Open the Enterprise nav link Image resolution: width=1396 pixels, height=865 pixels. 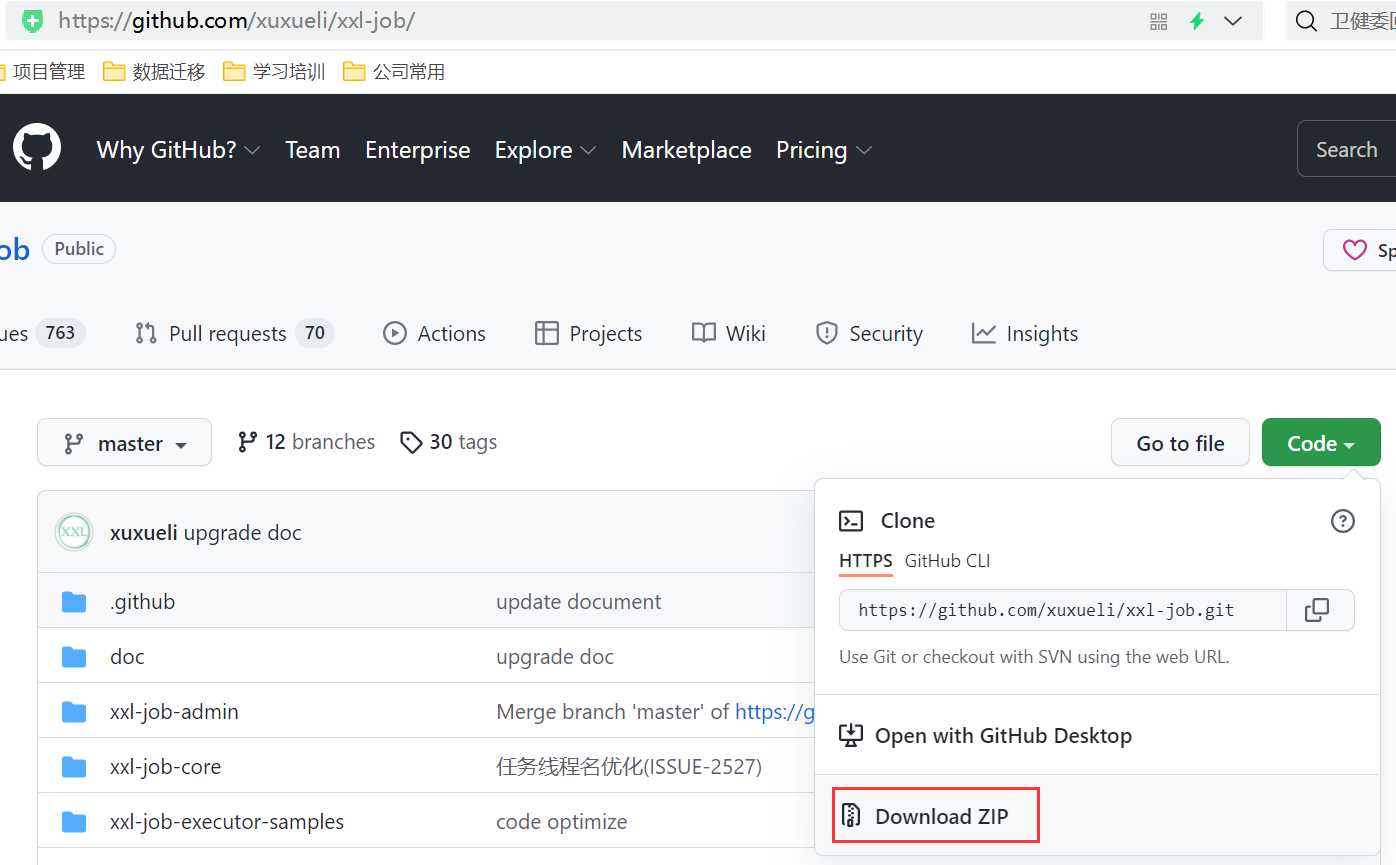[x=418, y=150]
